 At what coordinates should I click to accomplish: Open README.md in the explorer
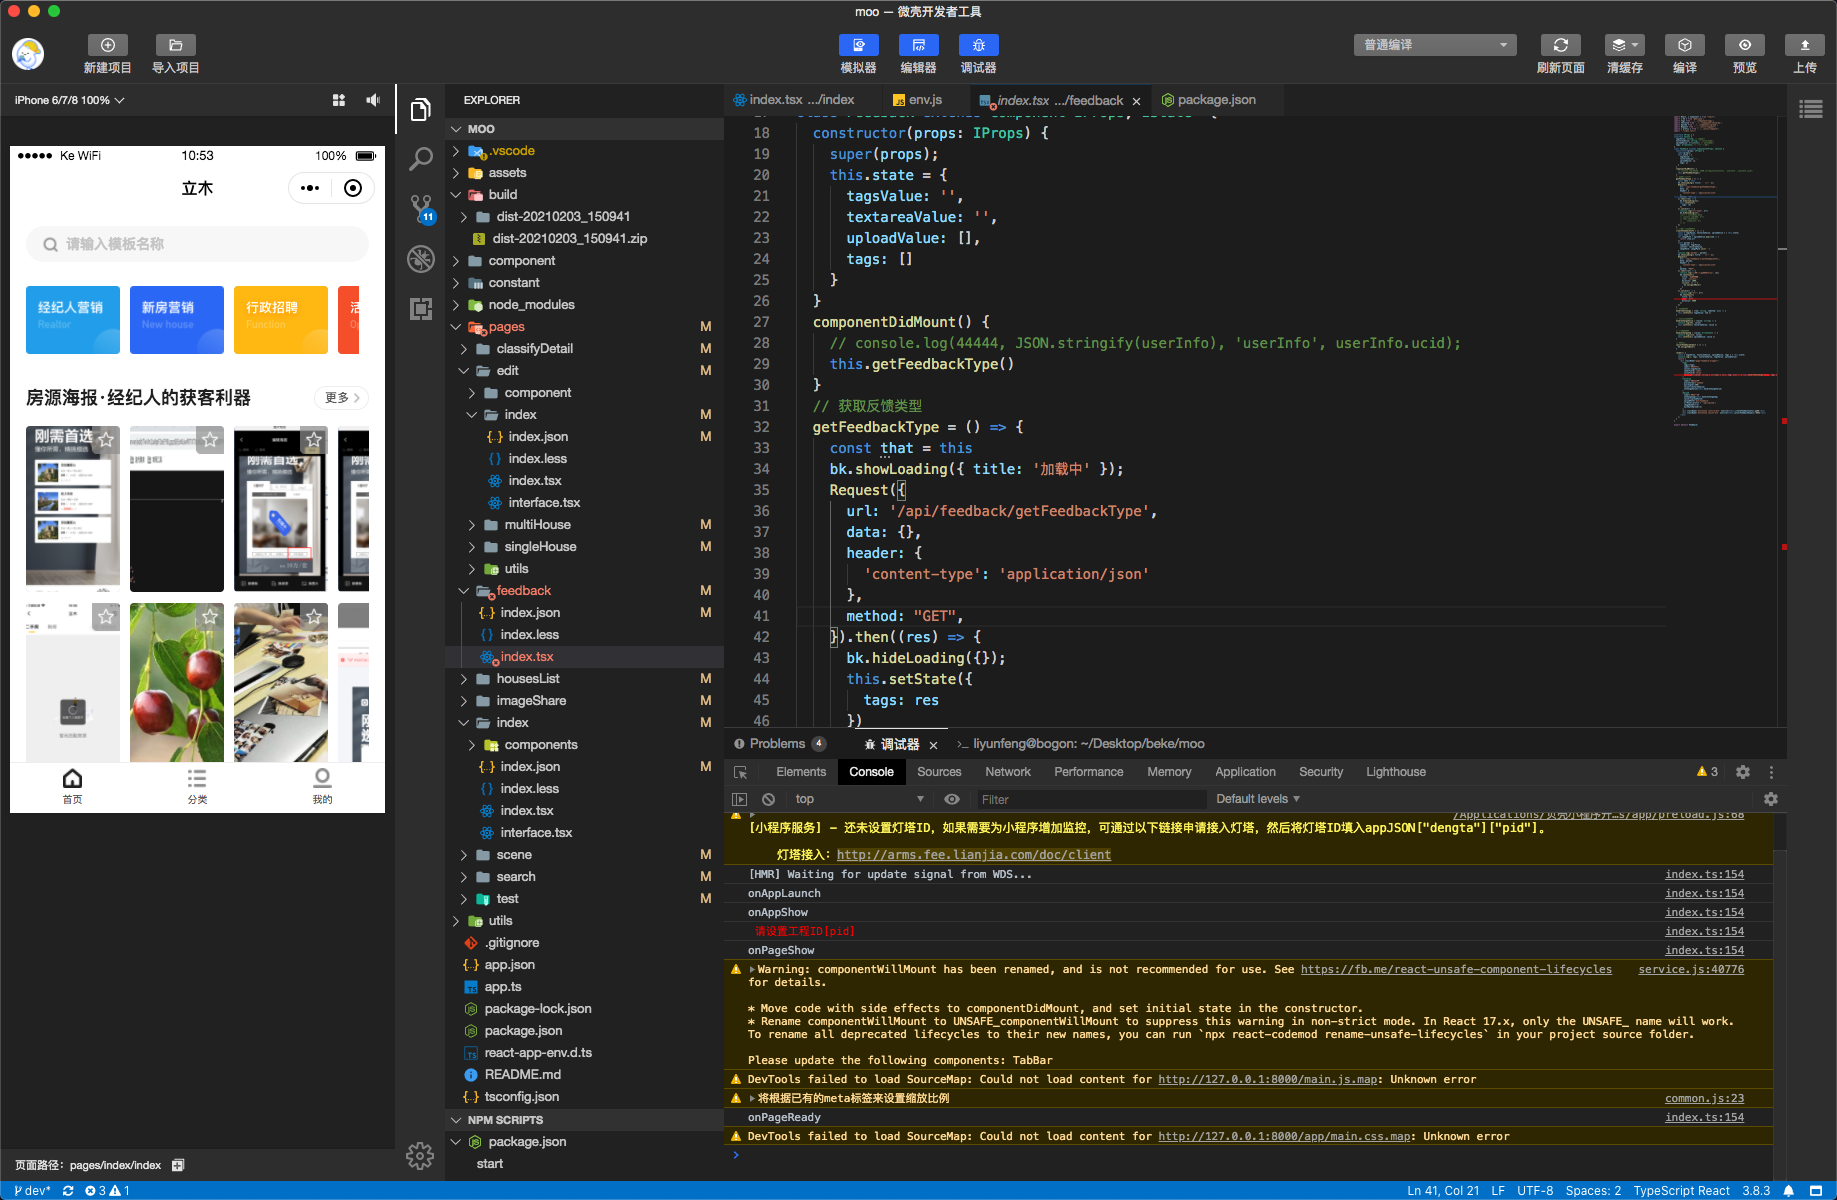(584, 1075)
